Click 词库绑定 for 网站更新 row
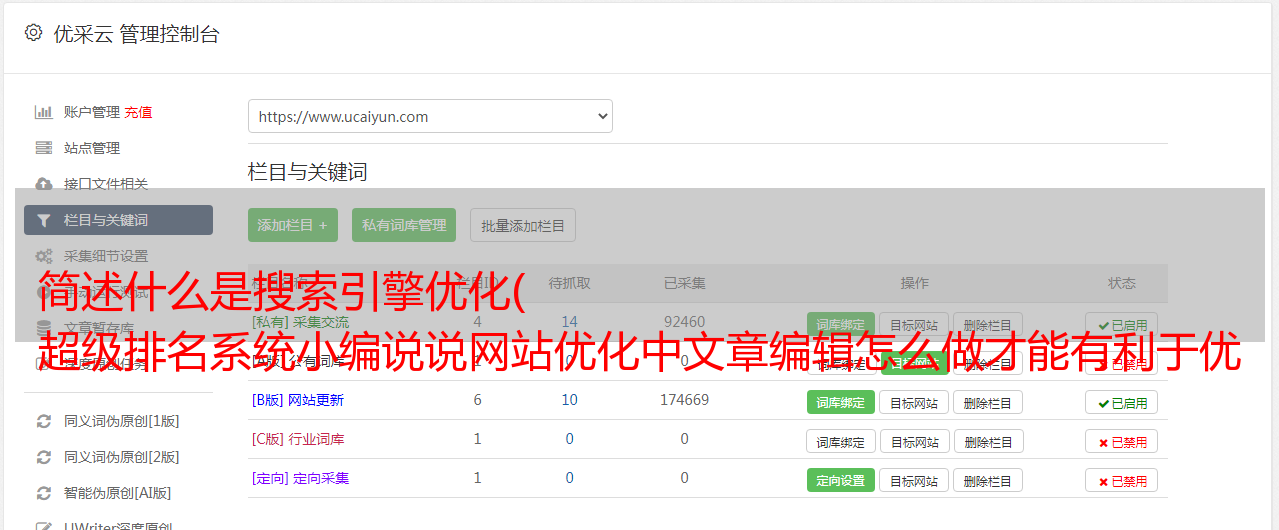1279x530 pixels. 841,402
